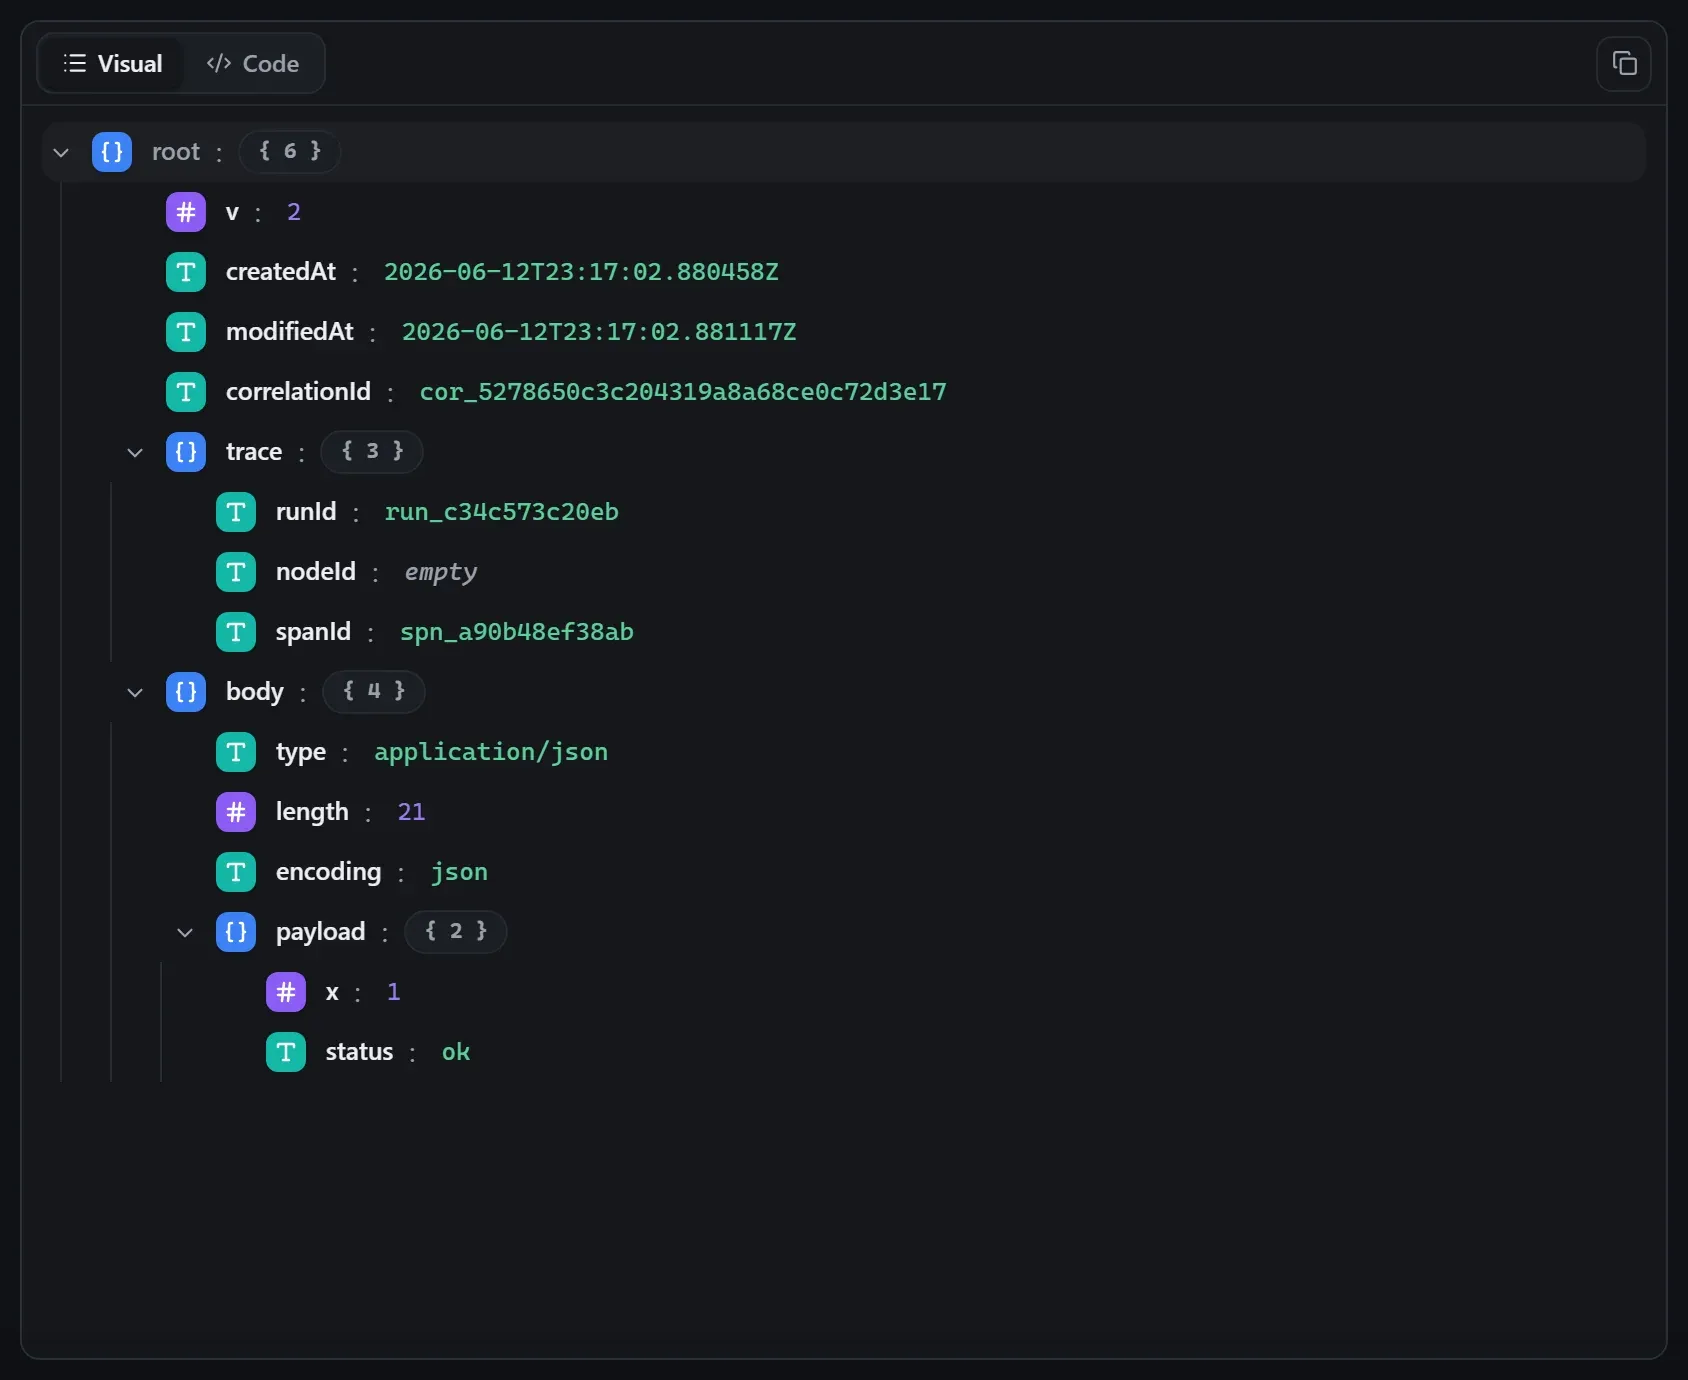Select the root key label
The image size is (1688, 1380).
[x=176, y=152]
